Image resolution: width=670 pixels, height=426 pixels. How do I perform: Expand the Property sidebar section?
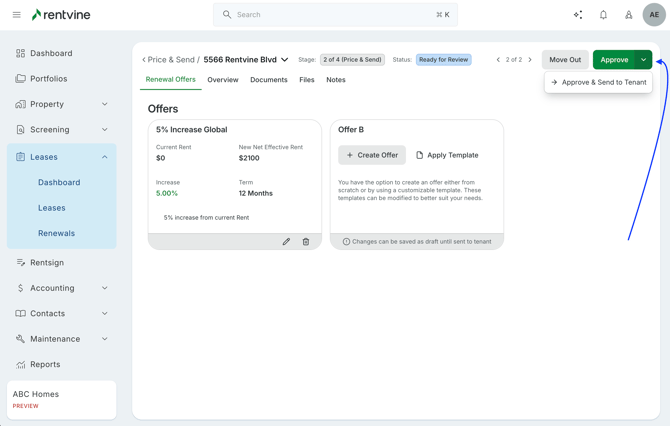tap(104, 104)
